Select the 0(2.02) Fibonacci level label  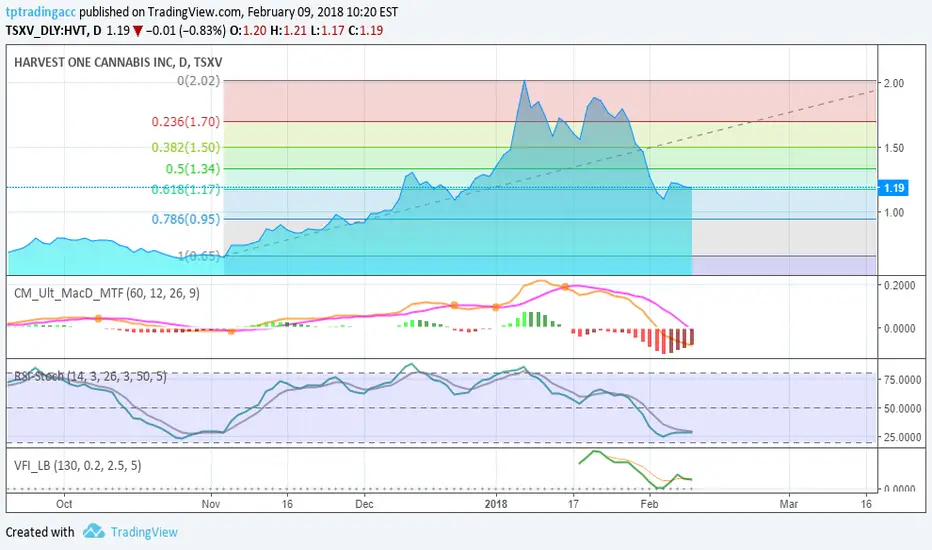(x=199, y=80)
